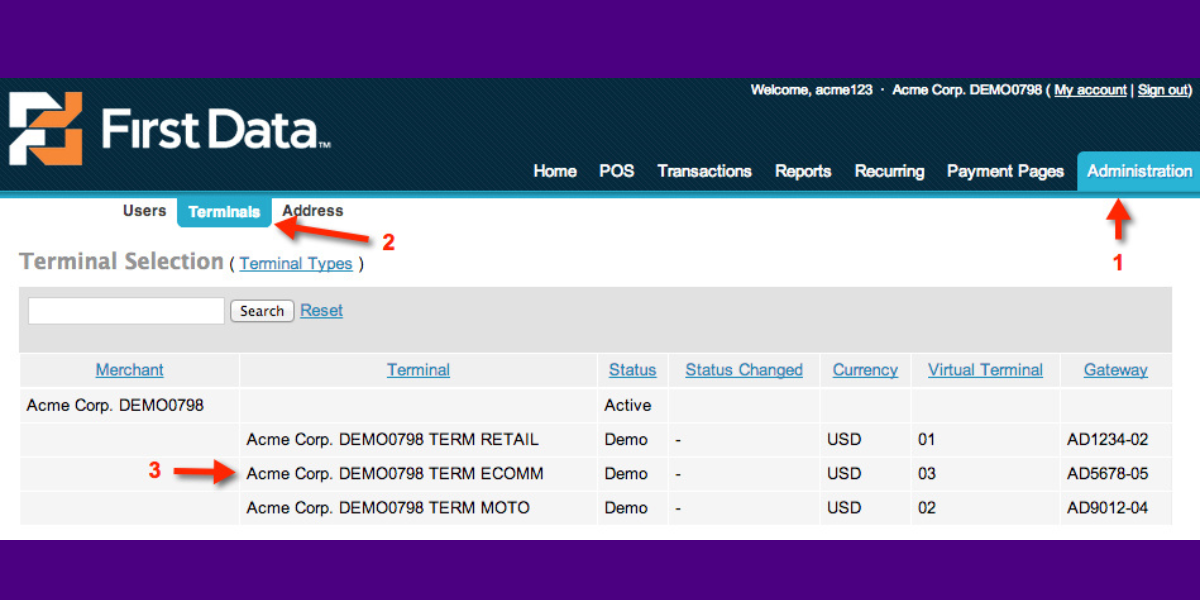
Task: Go to the POS tab
Action: pos(616,171)
